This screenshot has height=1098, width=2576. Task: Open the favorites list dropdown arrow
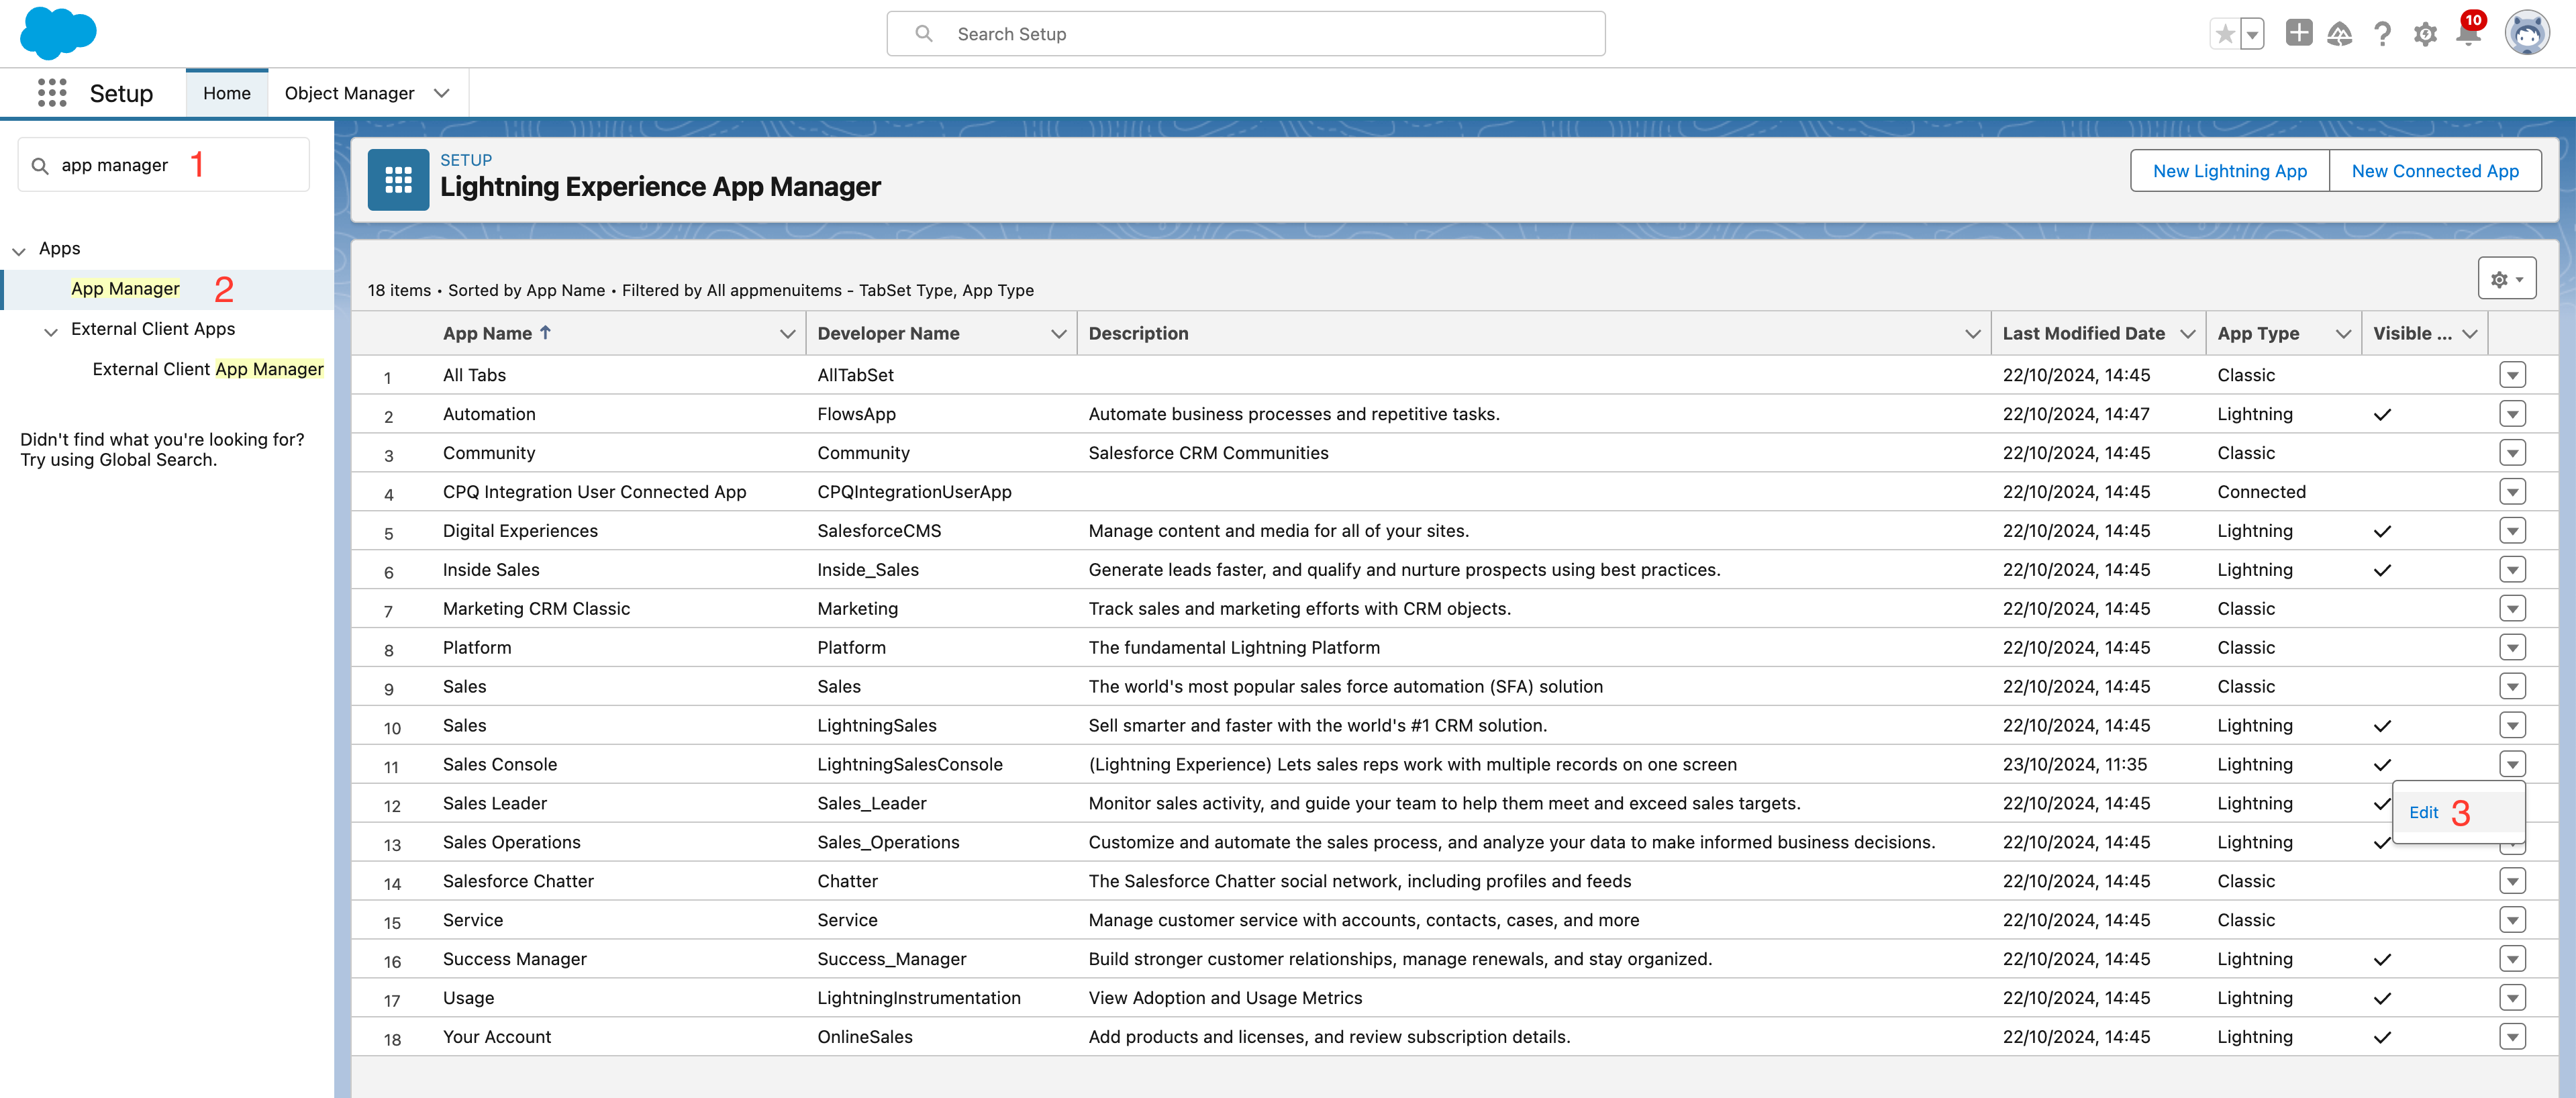click(2252, 34)
